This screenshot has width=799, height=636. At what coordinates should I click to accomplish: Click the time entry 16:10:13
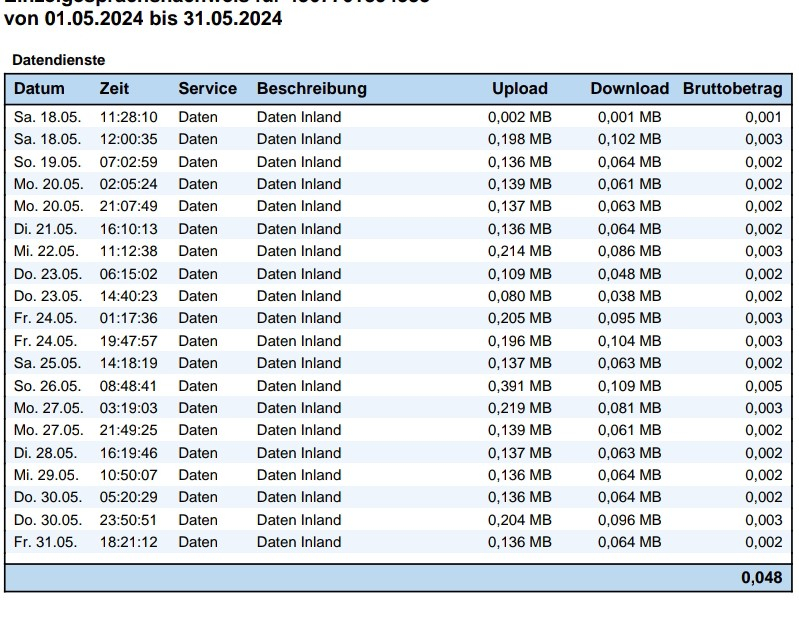point(128,229)
